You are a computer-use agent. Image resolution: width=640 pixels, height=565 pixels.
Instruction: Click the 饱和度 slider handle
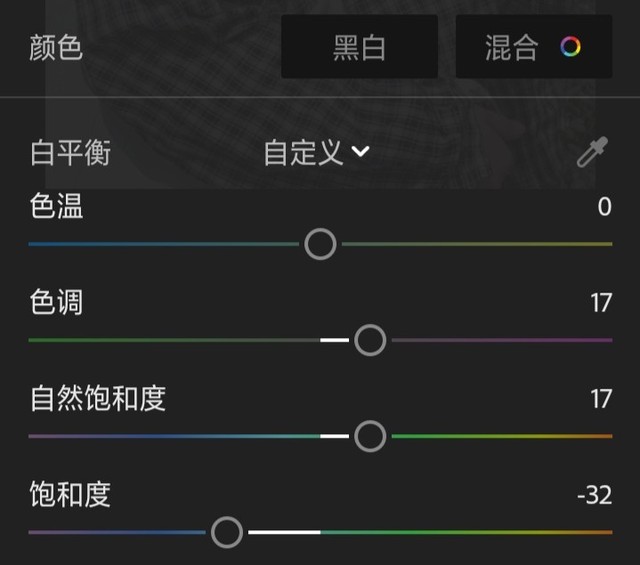[227, 532]
